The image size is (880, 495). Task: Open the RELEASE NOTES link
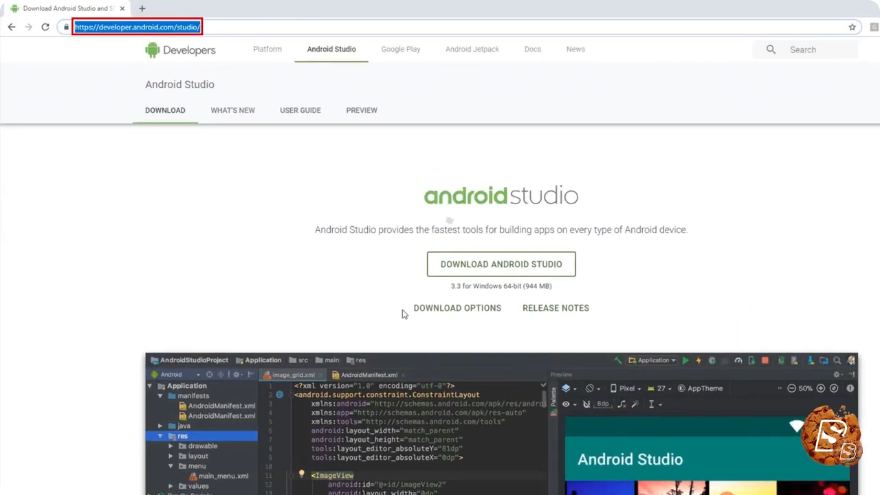tap(556, 308)
